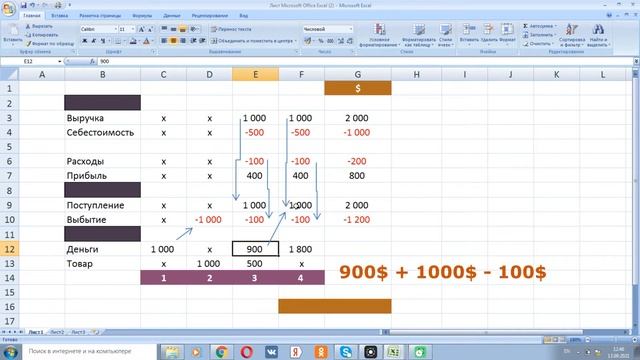
Task: Apply percent style format
Action: 321,41
